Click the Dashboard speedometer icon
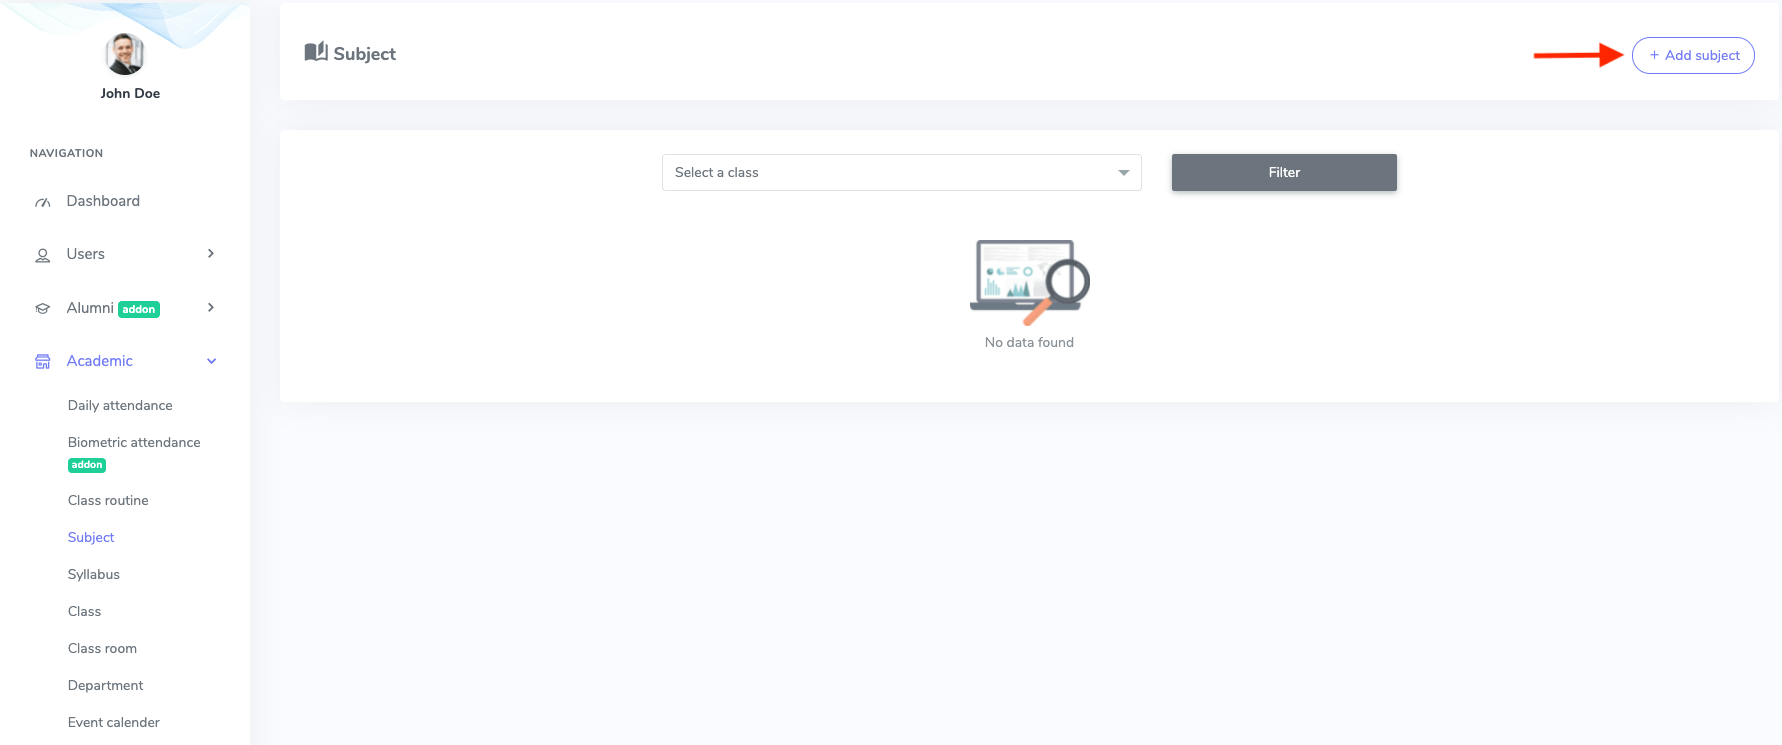The width and height of the screenshot is (1782, 745). point(42,202)
